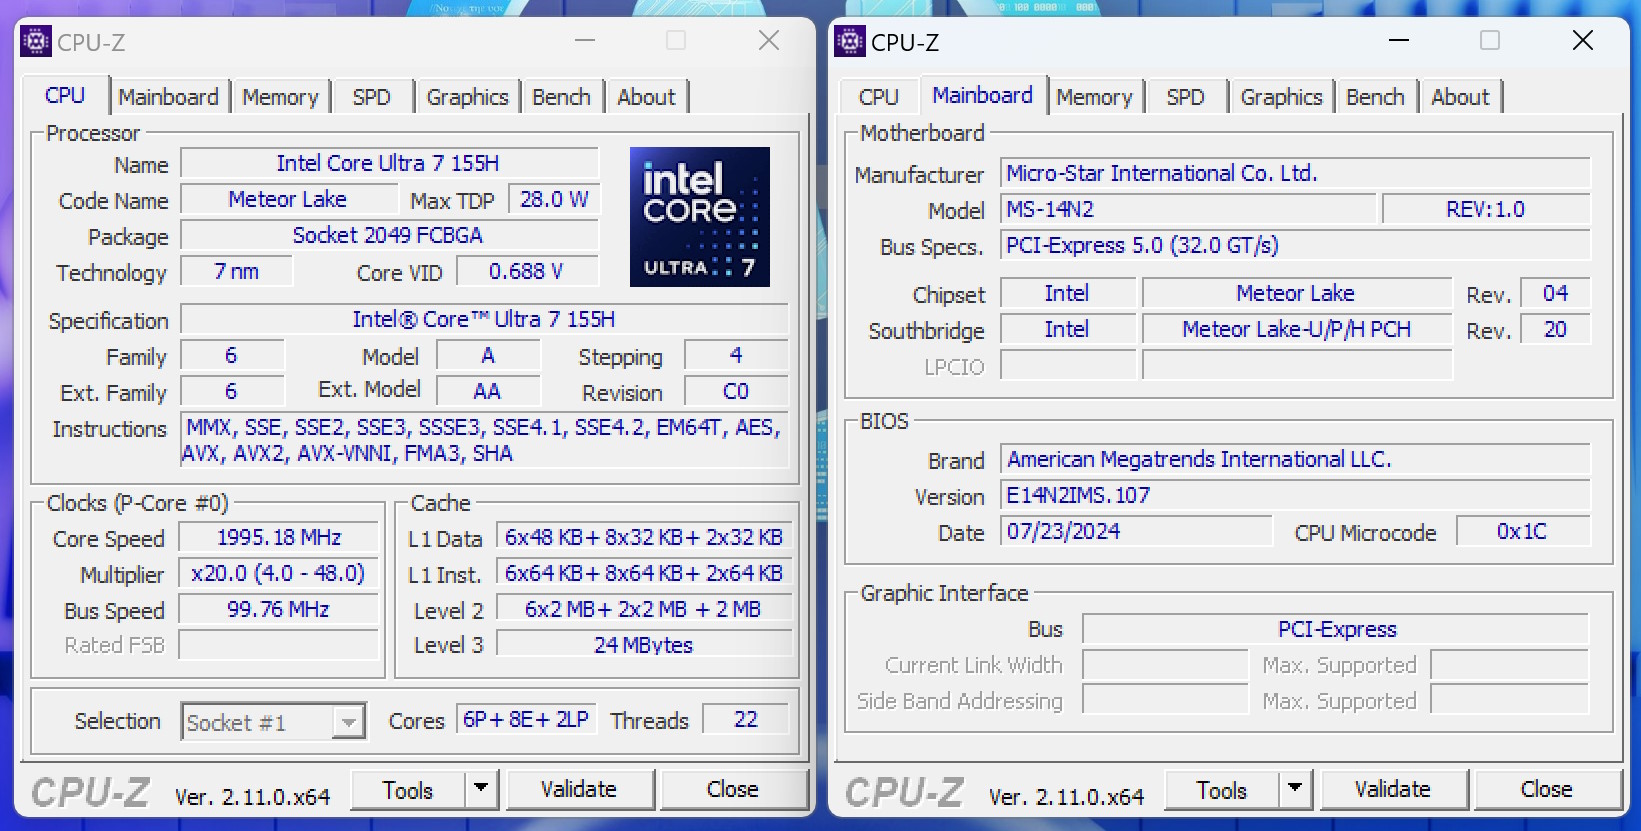The height and width of the screenshot is (831, 1641).
Task: Open SPD tab in right window
Action: click(1185, 97)
